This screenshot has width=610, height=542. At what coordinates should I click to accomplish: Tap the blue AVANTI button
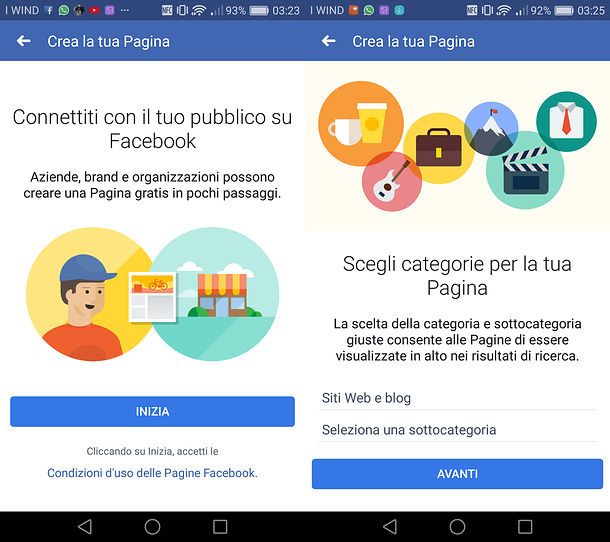[458, 474]
